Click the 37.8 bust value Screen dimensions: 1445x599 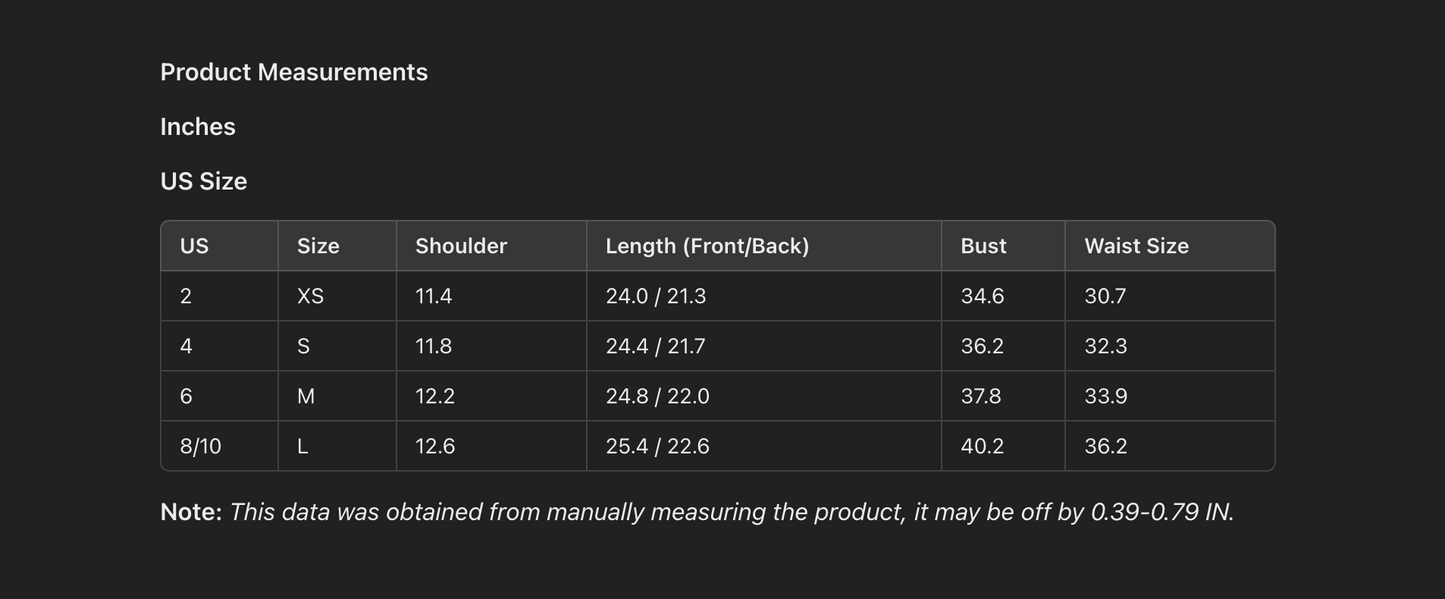[981, 396]
